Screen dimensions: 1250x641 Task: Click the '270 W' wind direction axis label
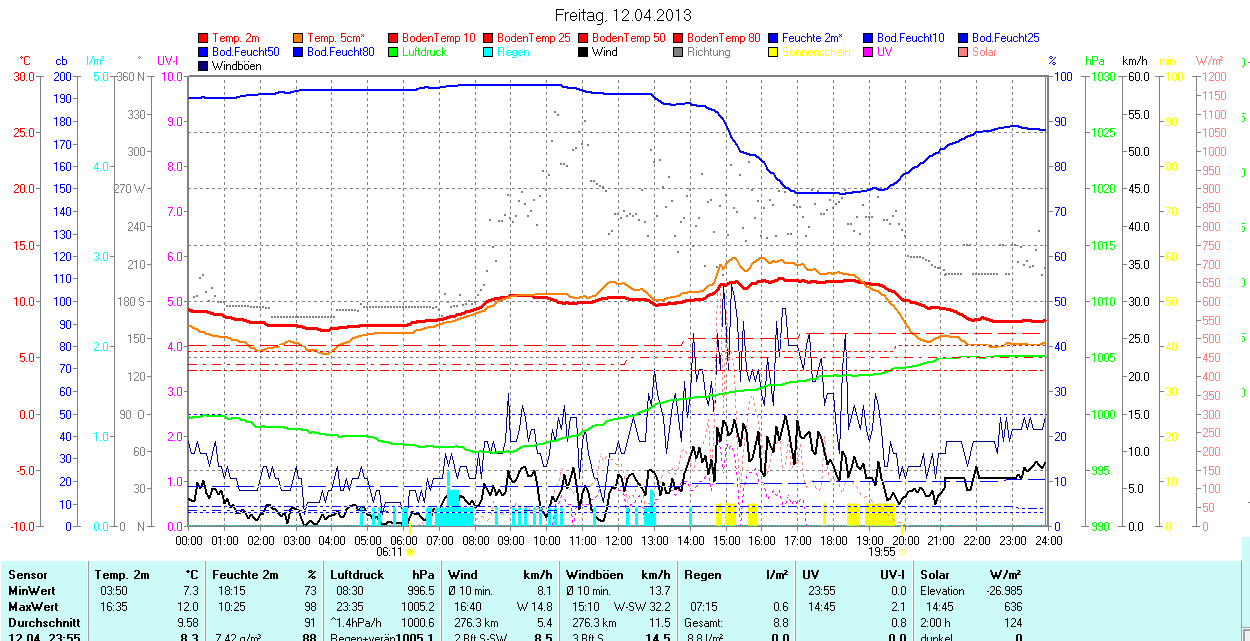point(131,189)
